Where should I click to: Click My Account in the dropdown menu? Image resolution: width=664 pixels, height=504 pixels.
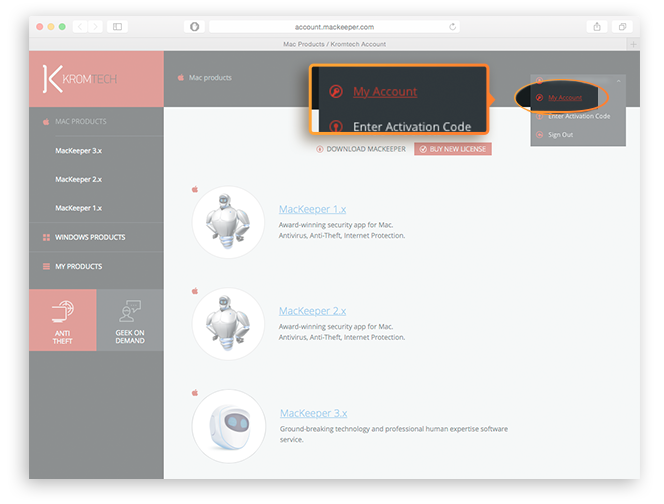pyautogui.click(x=565, y=98)
